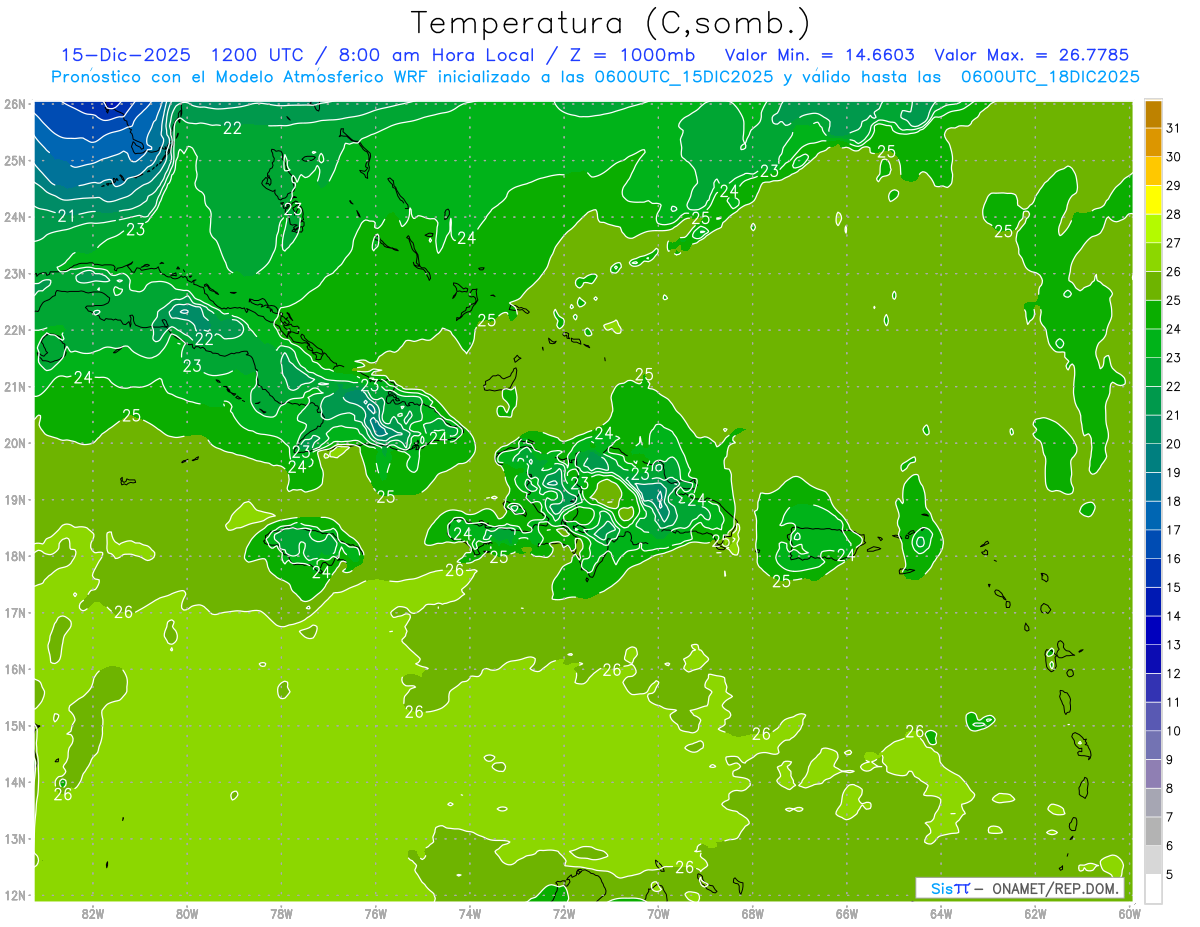
Task: Click the '74W' longitude axis label
Action: point(470,913)
